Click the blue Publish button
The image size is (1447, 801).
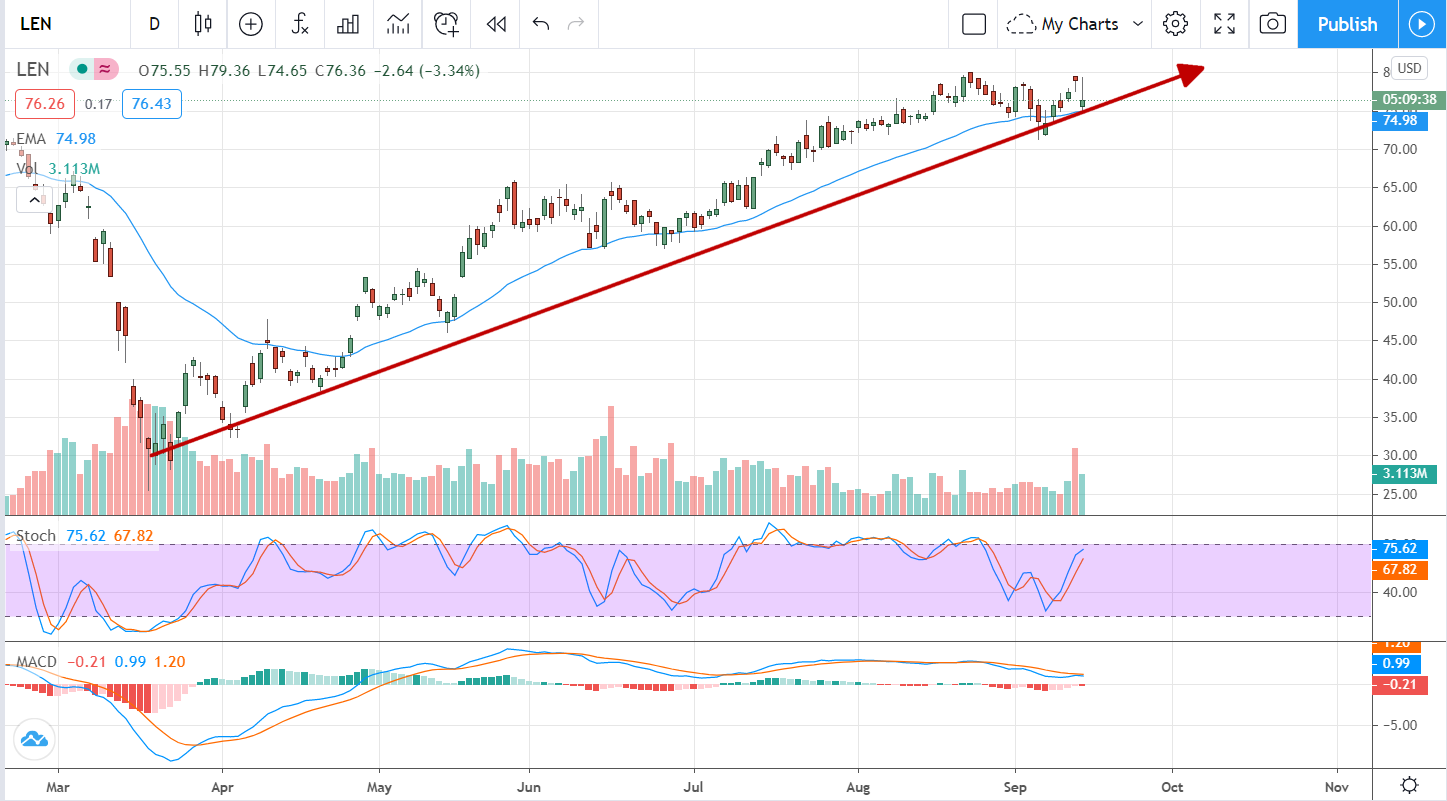pyautogui.click(x=1347, y=24)
